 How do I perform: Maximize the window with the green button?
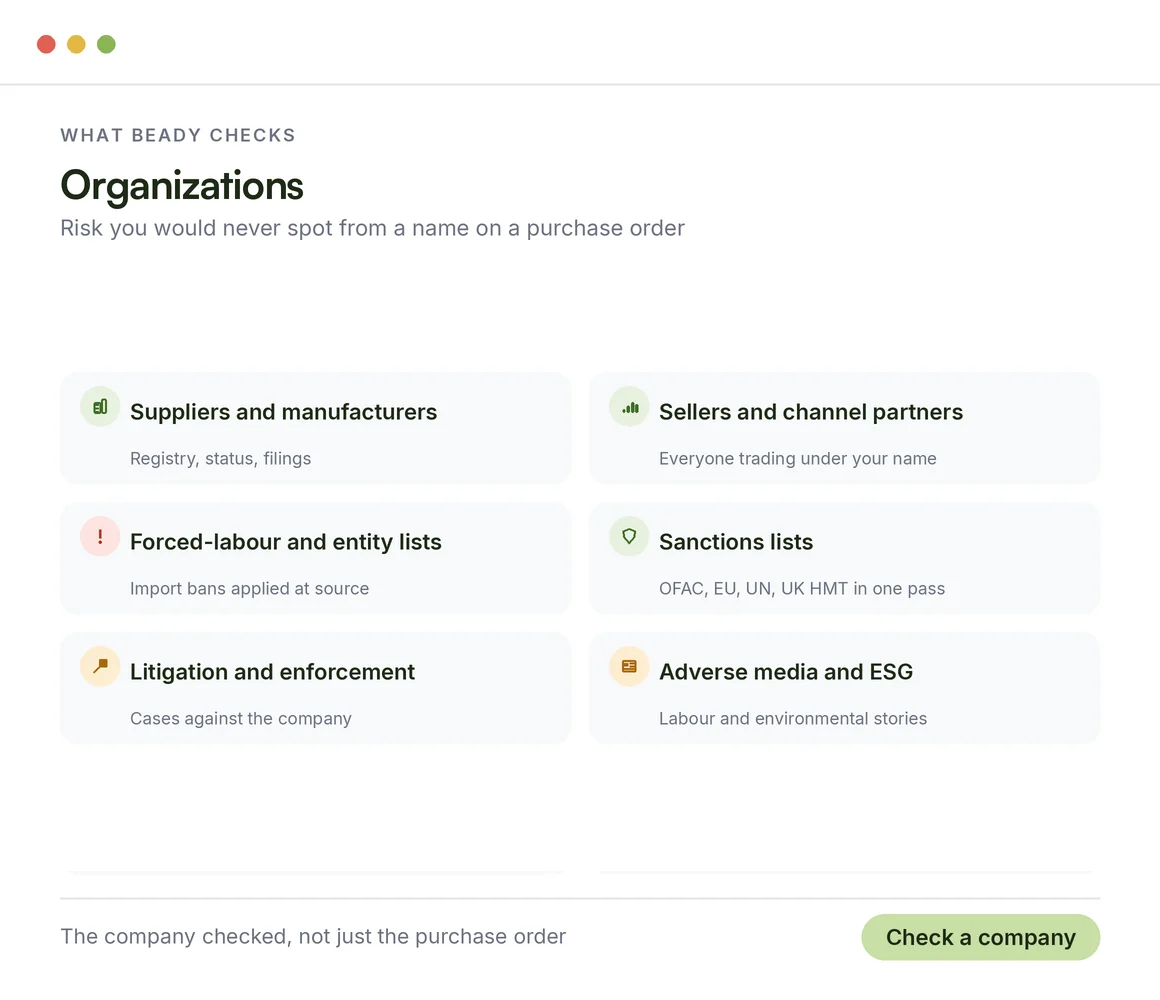[107, 44]
